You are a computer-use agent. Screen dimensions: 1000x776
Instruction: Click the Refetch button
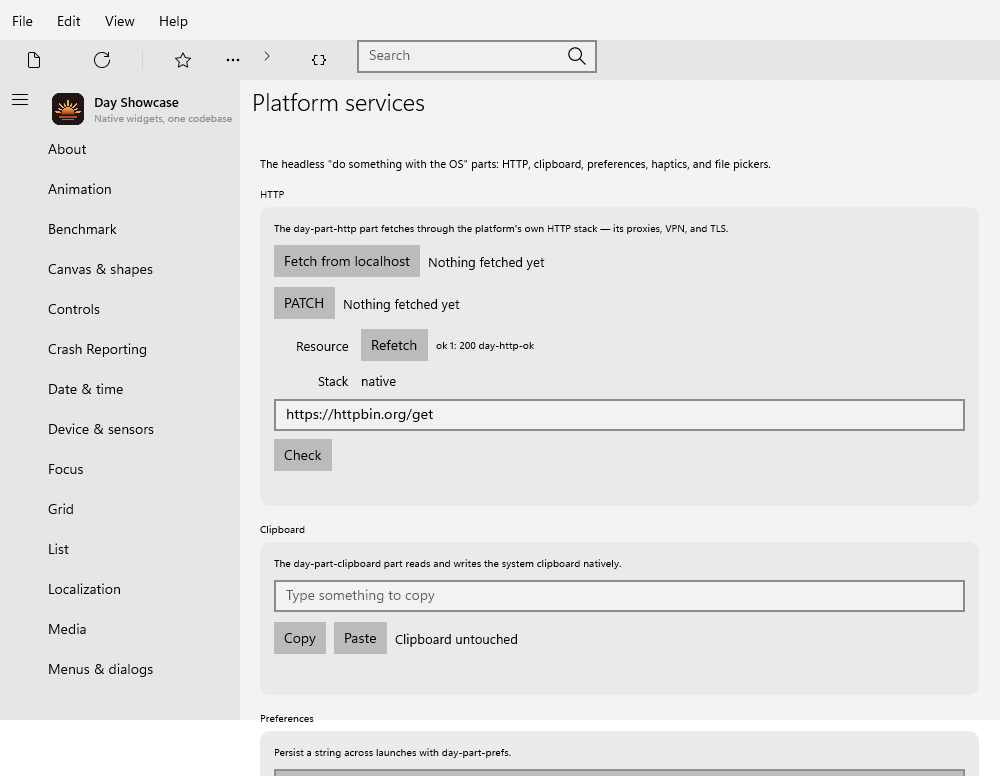pos(394,345)
